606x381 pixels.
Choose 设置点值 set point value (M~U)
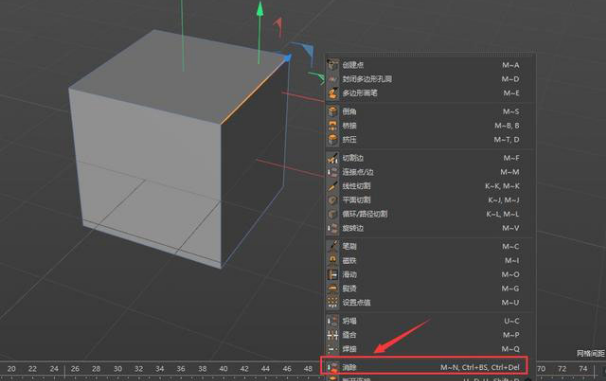(x=430, y=303)
